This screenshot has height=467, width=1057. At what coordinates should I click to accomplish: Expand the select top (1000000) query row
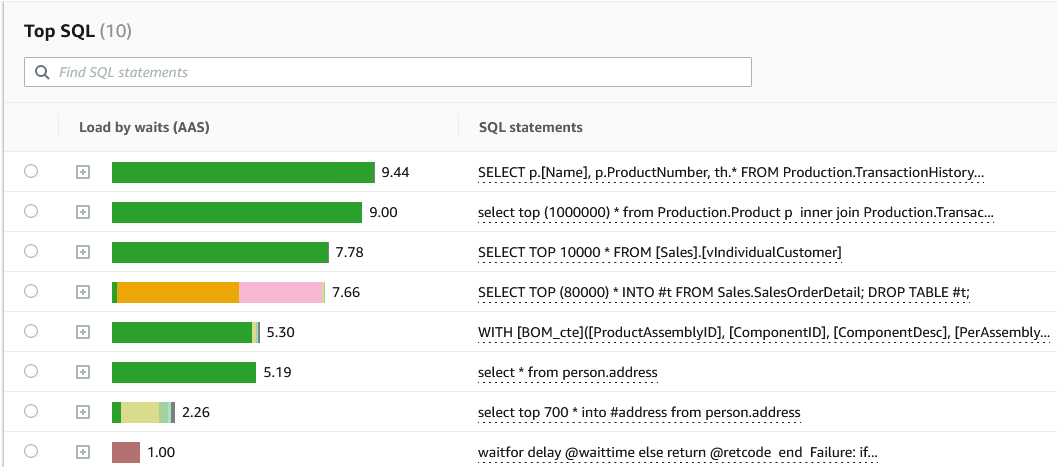coord(84,212)
